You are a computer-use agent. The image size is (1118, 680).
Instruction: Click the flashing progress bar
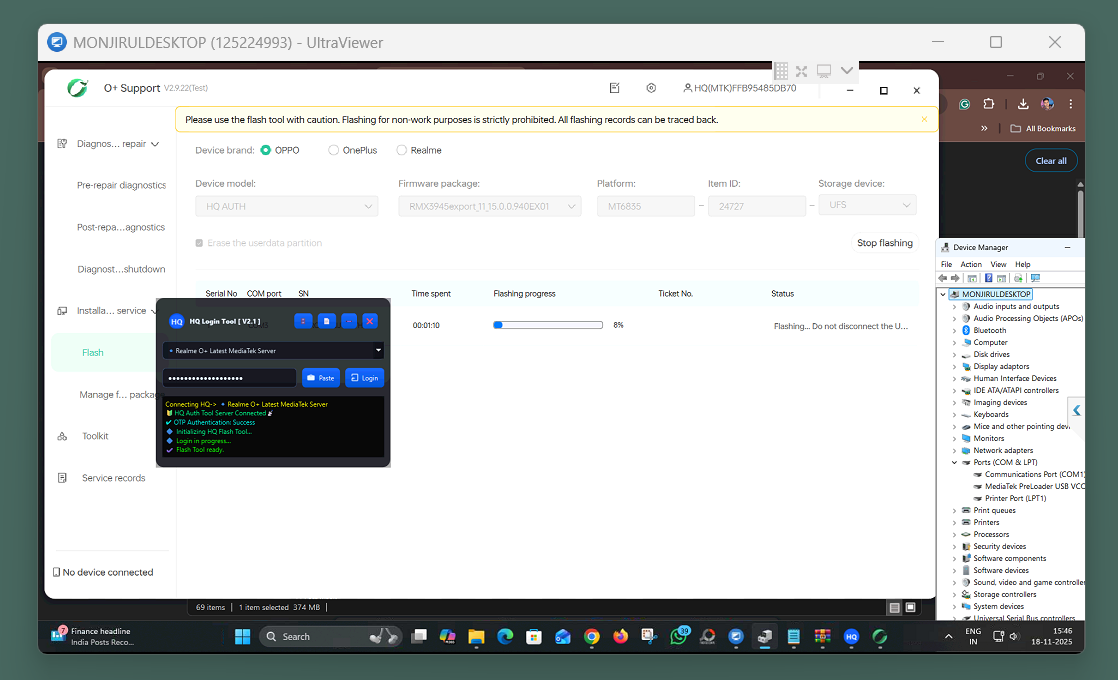coord(548,325)
